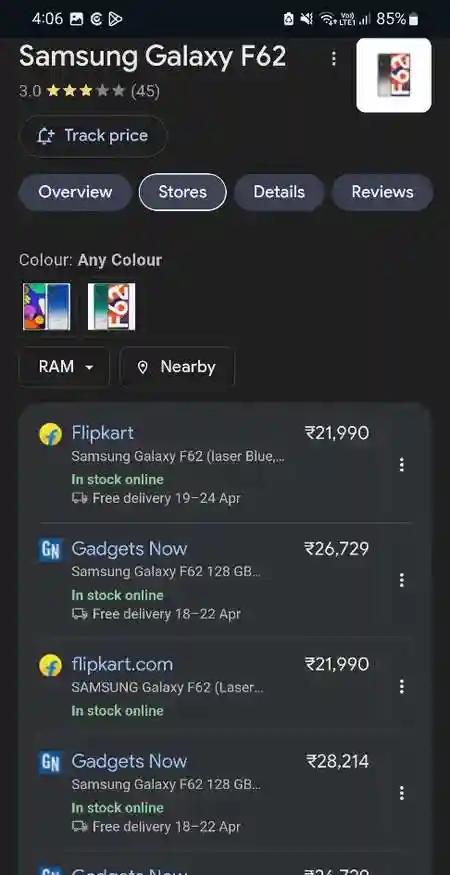Tap the star rating with 45 reviews
This screenshot has width=450, height=875.
tap(89, 91)
